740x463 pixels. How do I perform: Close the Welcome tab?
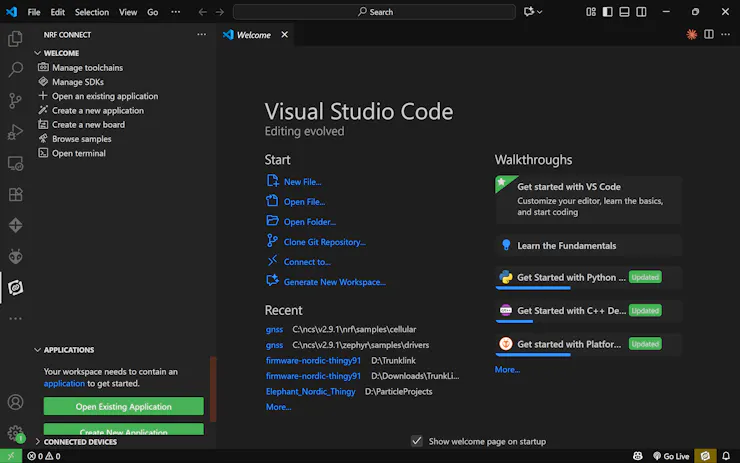[x=285, y=34]
